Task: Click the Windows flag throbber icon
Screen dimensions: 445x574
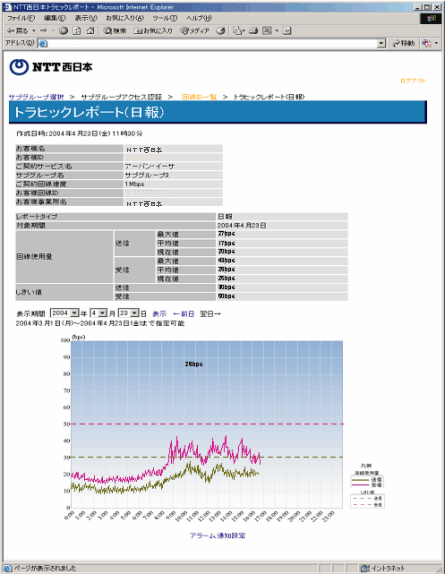Action: [431, 18]
